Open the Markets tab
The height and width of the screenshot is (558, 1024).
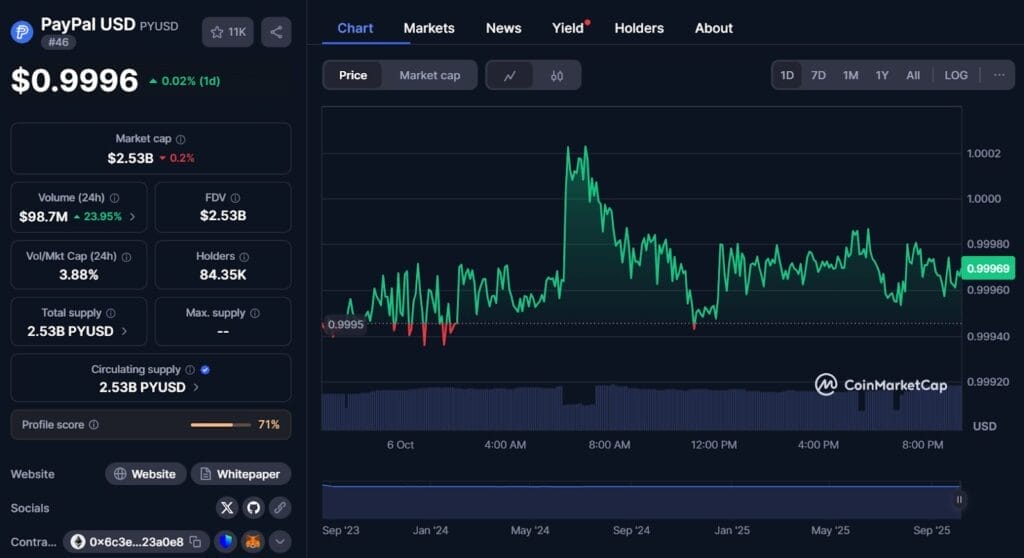tap(429, 28)
